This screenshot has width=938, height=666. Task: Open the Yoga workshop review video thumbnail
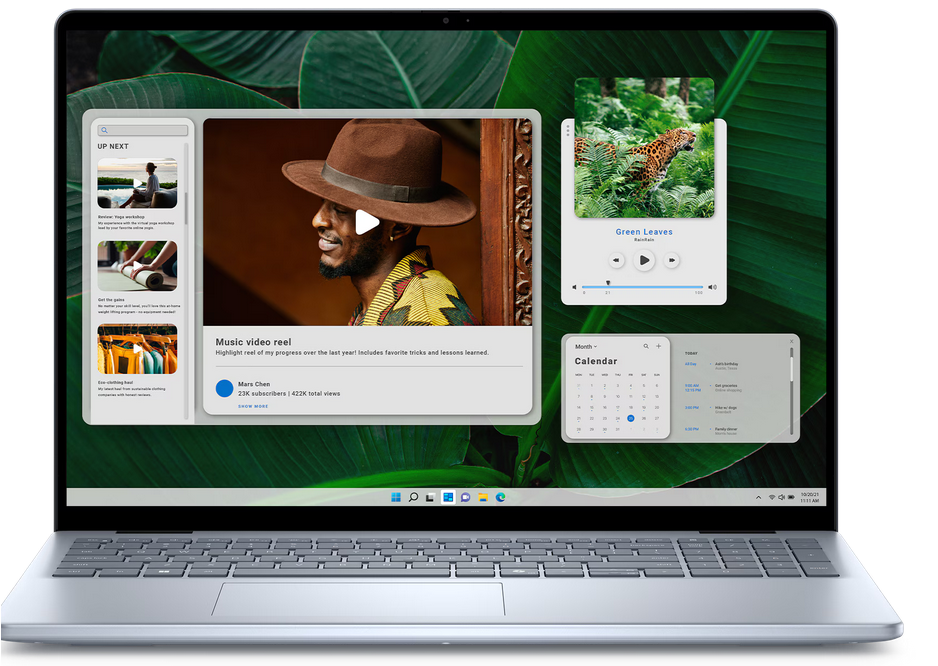pos(137,183)
